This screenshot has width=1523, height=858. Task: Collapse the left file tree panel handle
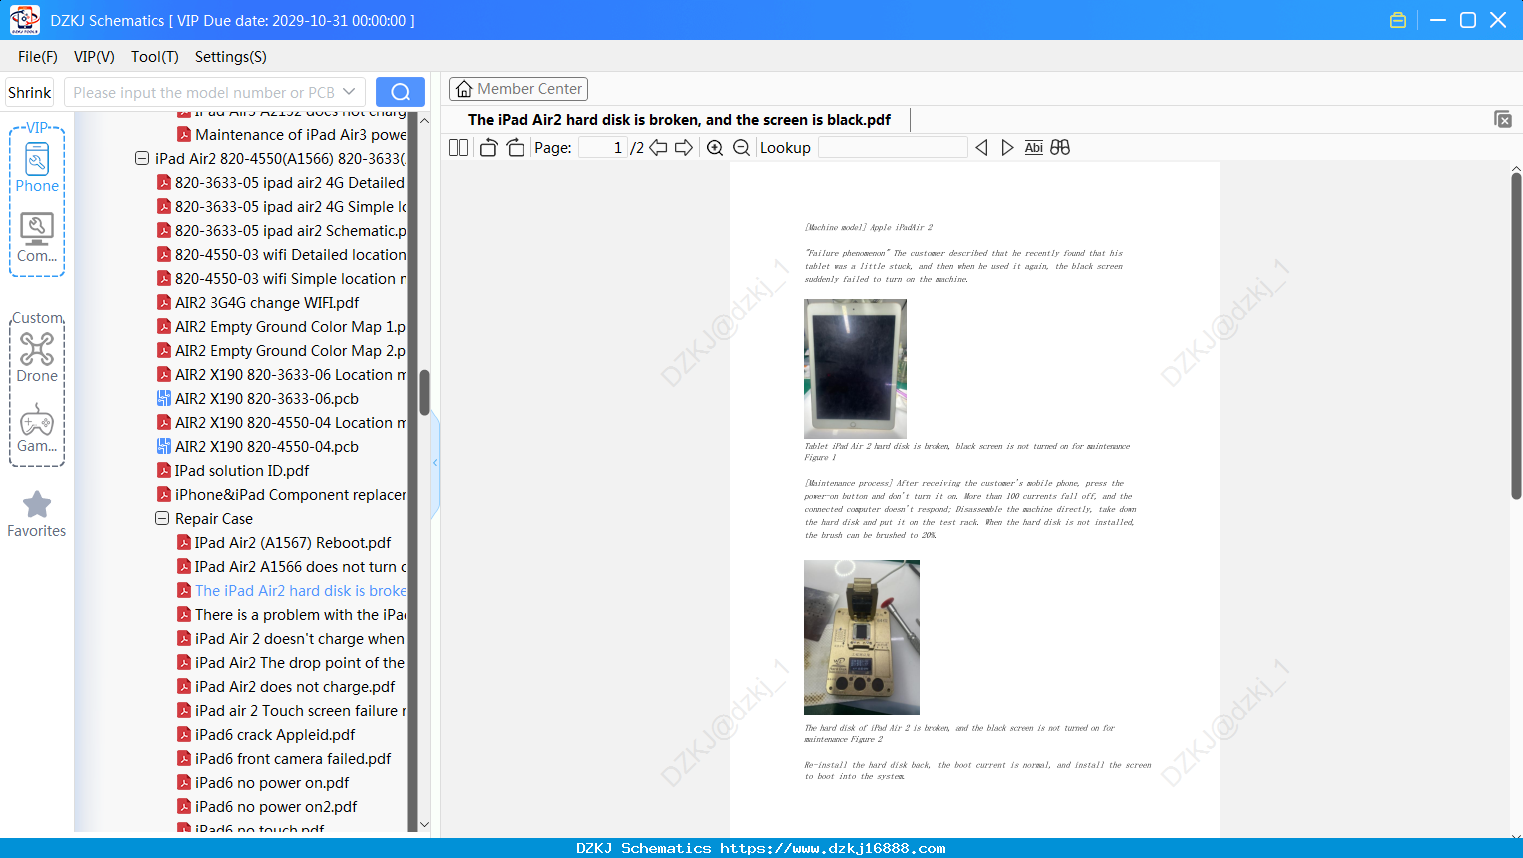[x=435, y=462]
